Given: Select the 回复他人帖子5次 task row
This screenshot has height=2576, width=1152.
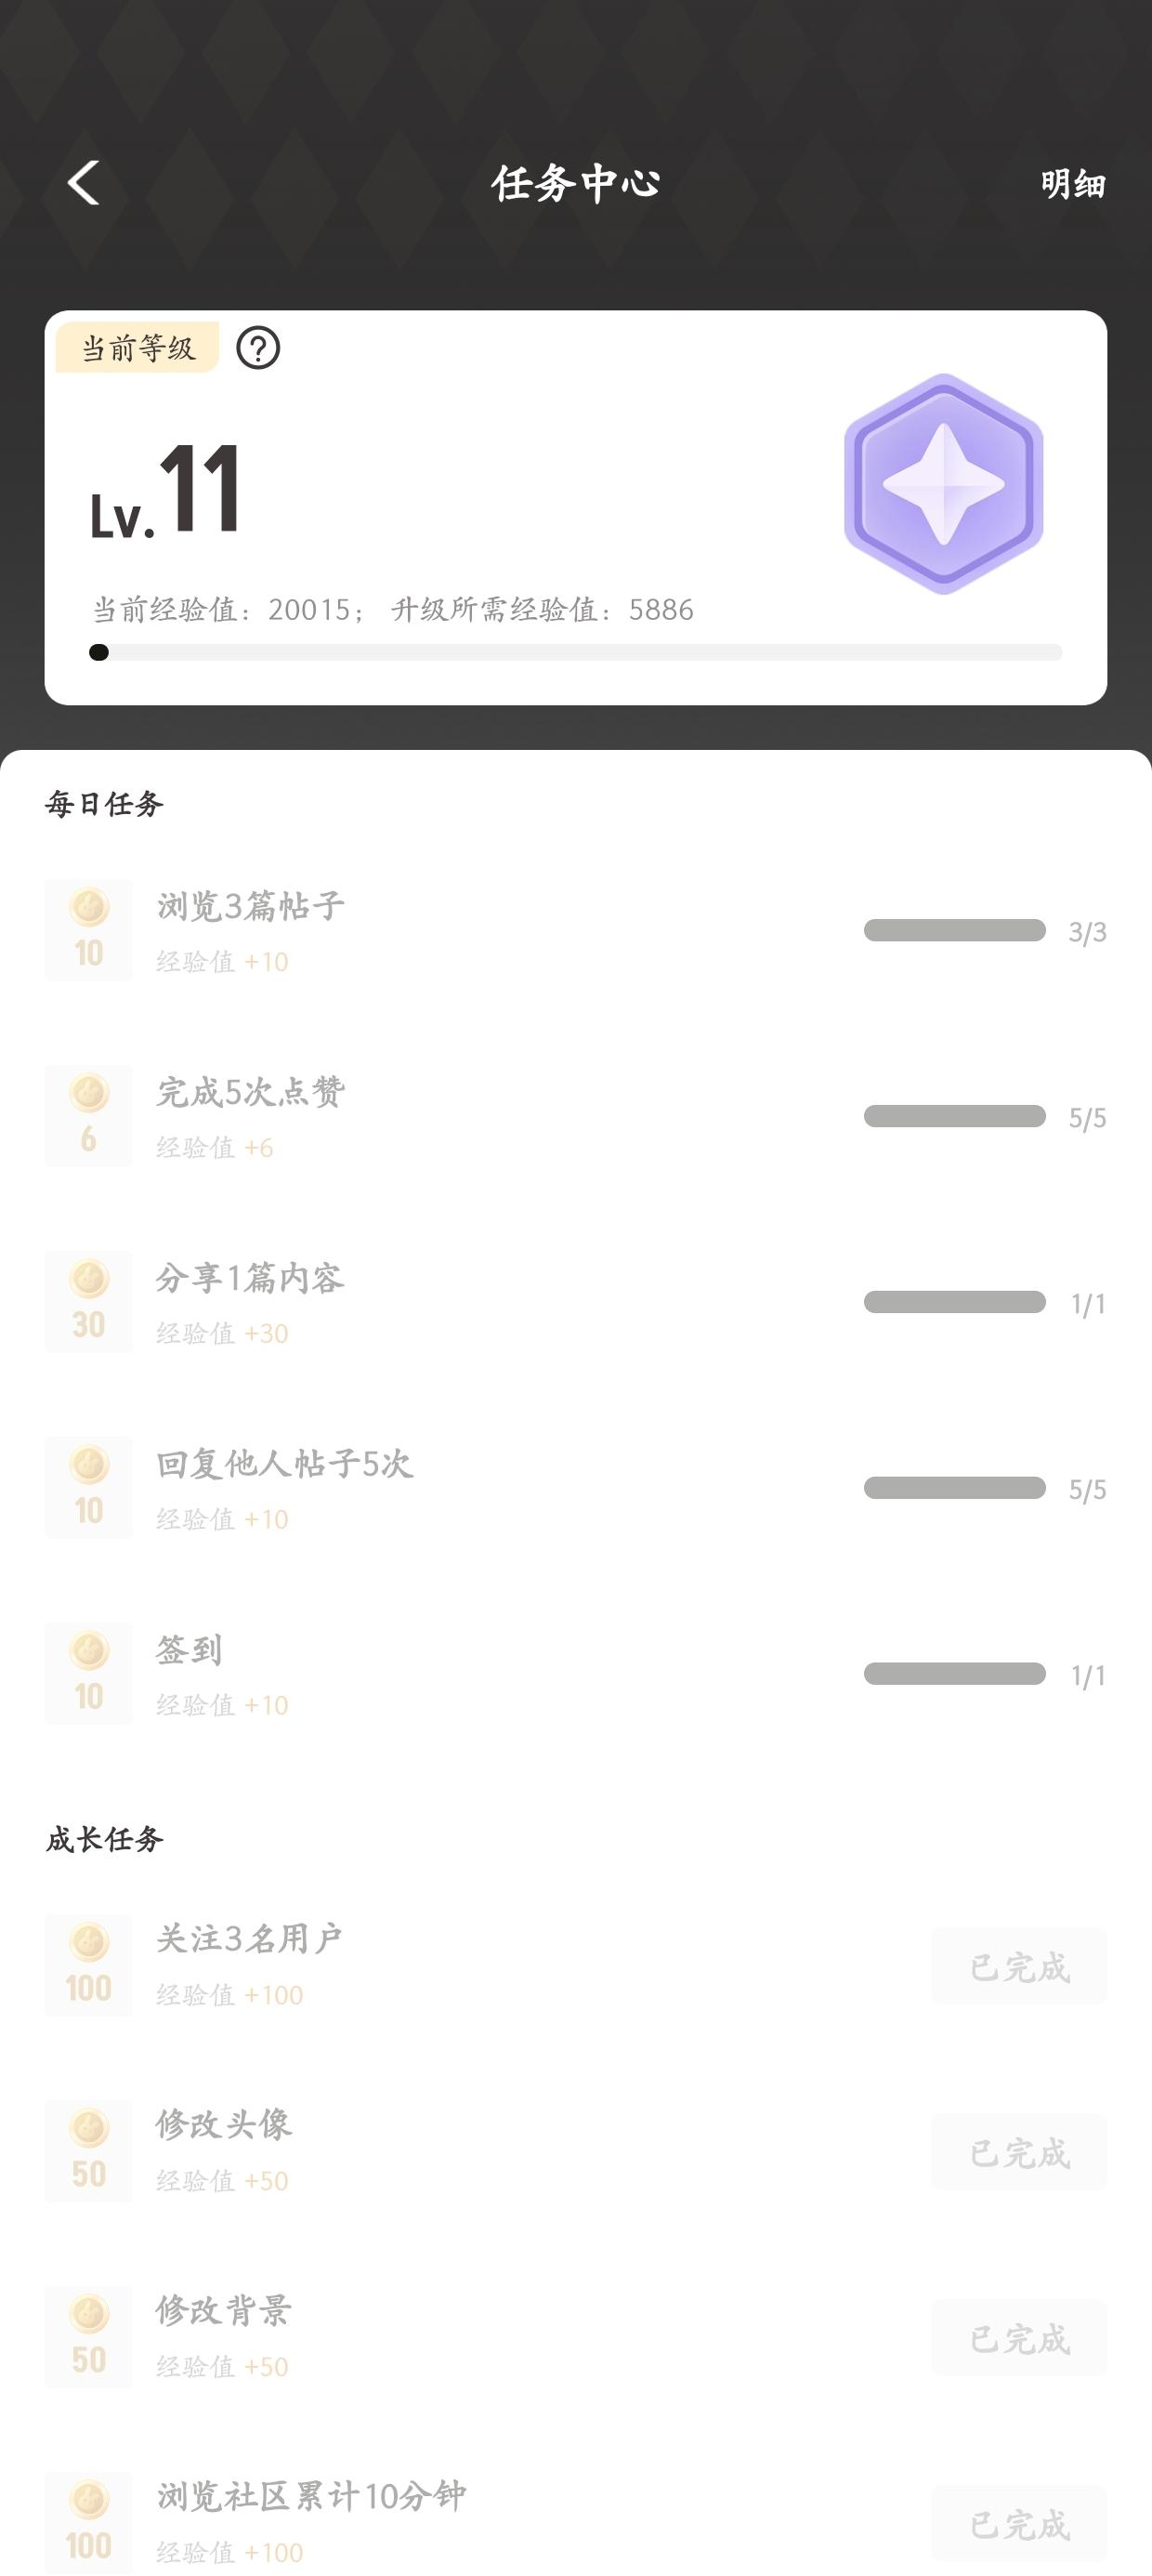Looking at the screenshot, I should [x=284, y=1464].
